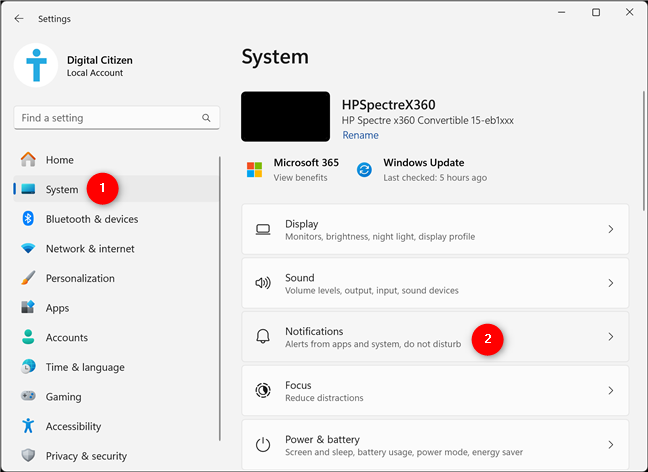Click the Accessibility figure icon

28,426
